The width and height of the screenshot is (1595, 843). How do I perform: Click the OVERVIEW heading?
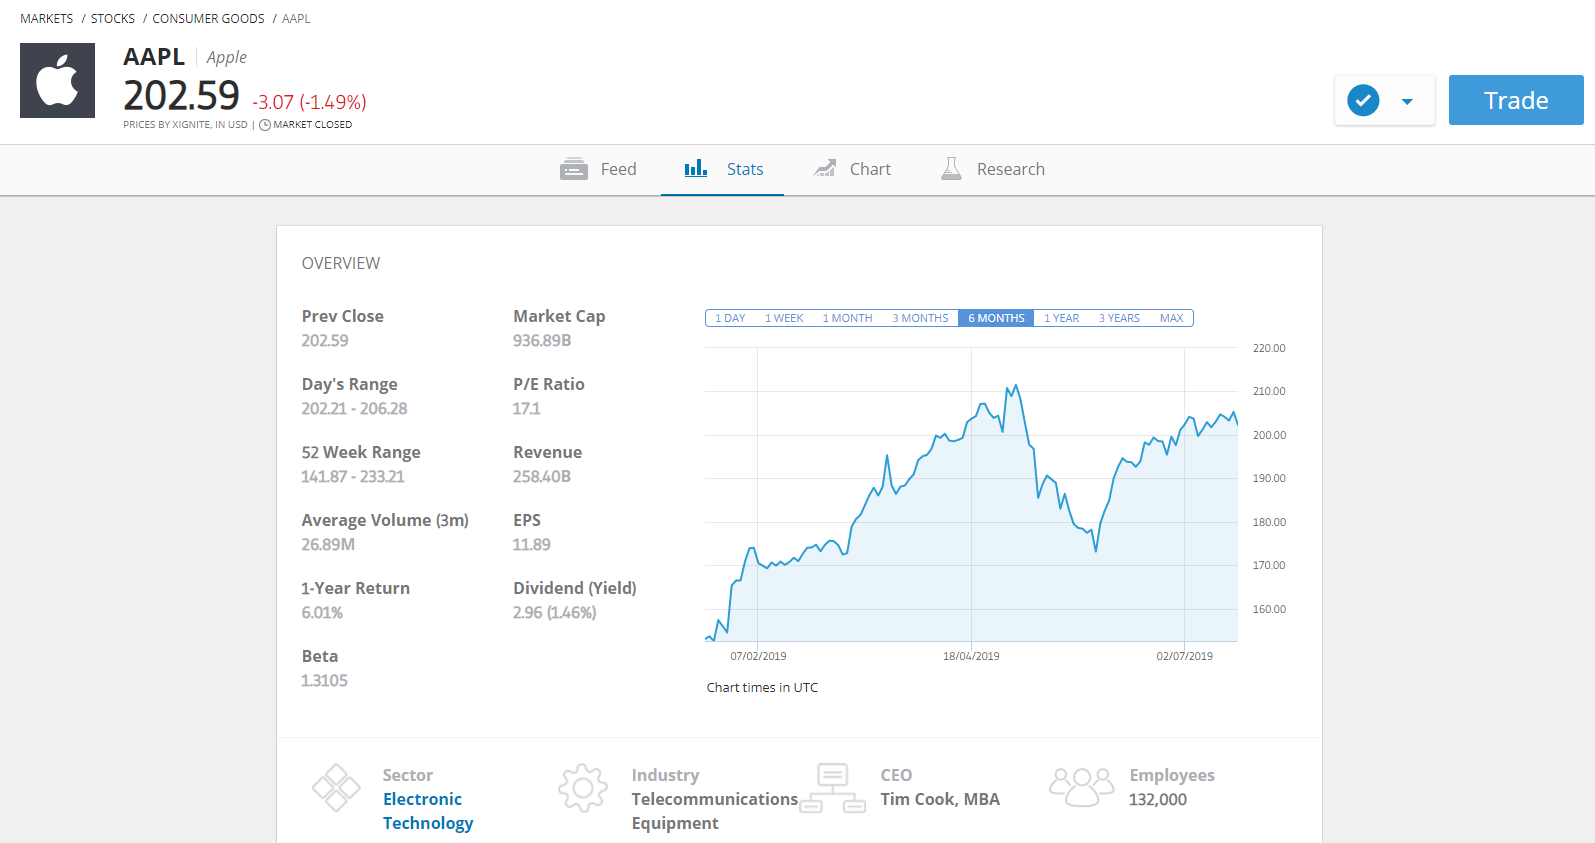[341, 263]
